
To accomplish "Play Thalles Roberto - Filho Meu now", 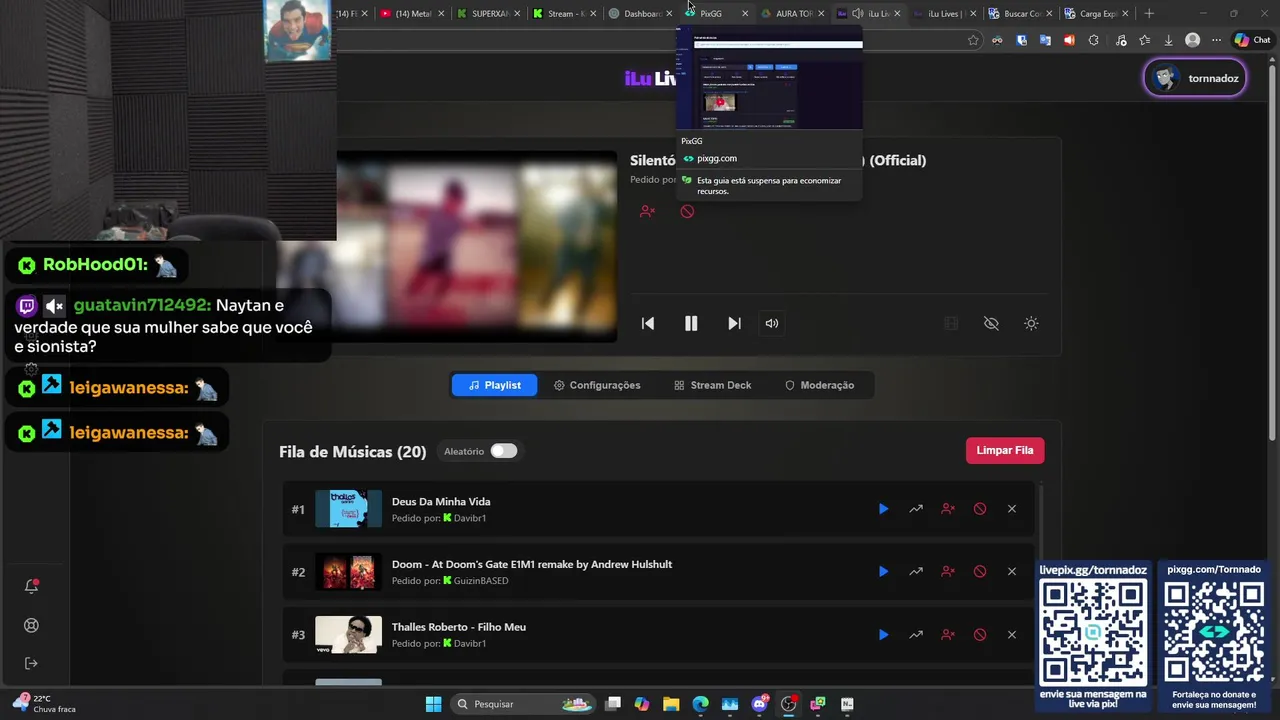I will click(883, 635).
